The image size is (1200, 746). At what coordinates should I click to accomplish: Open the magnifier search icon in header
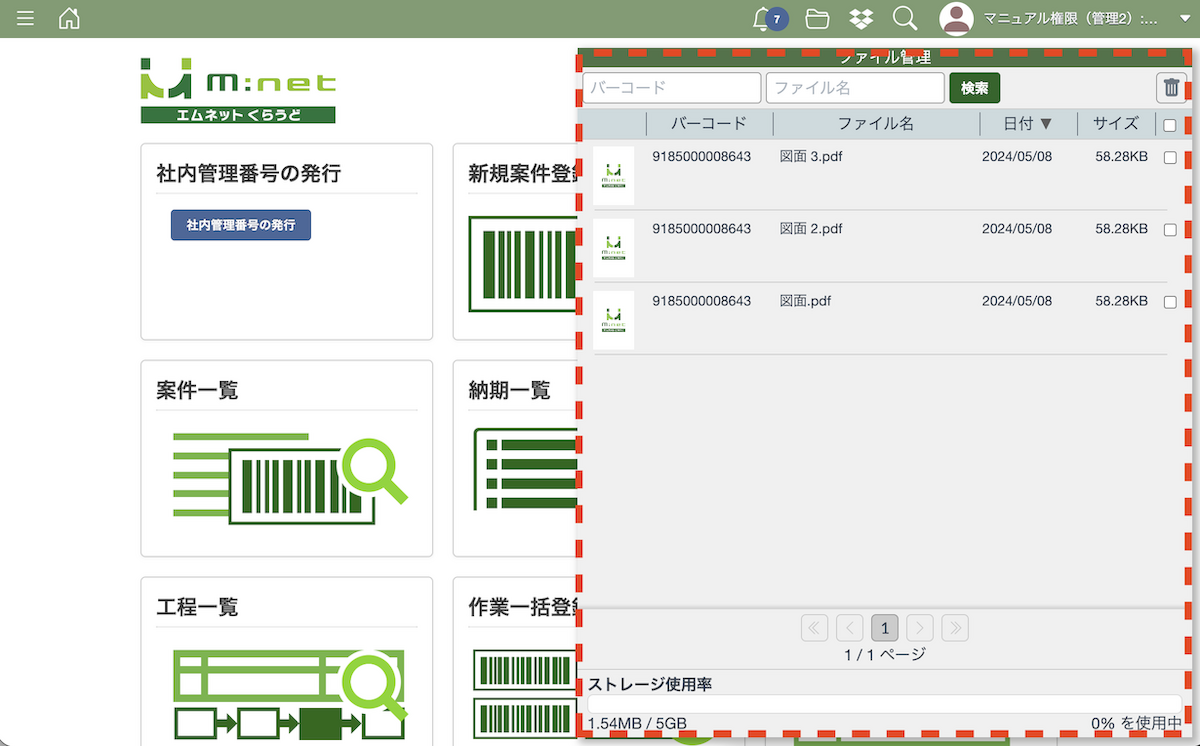click(x=904, y=19)
